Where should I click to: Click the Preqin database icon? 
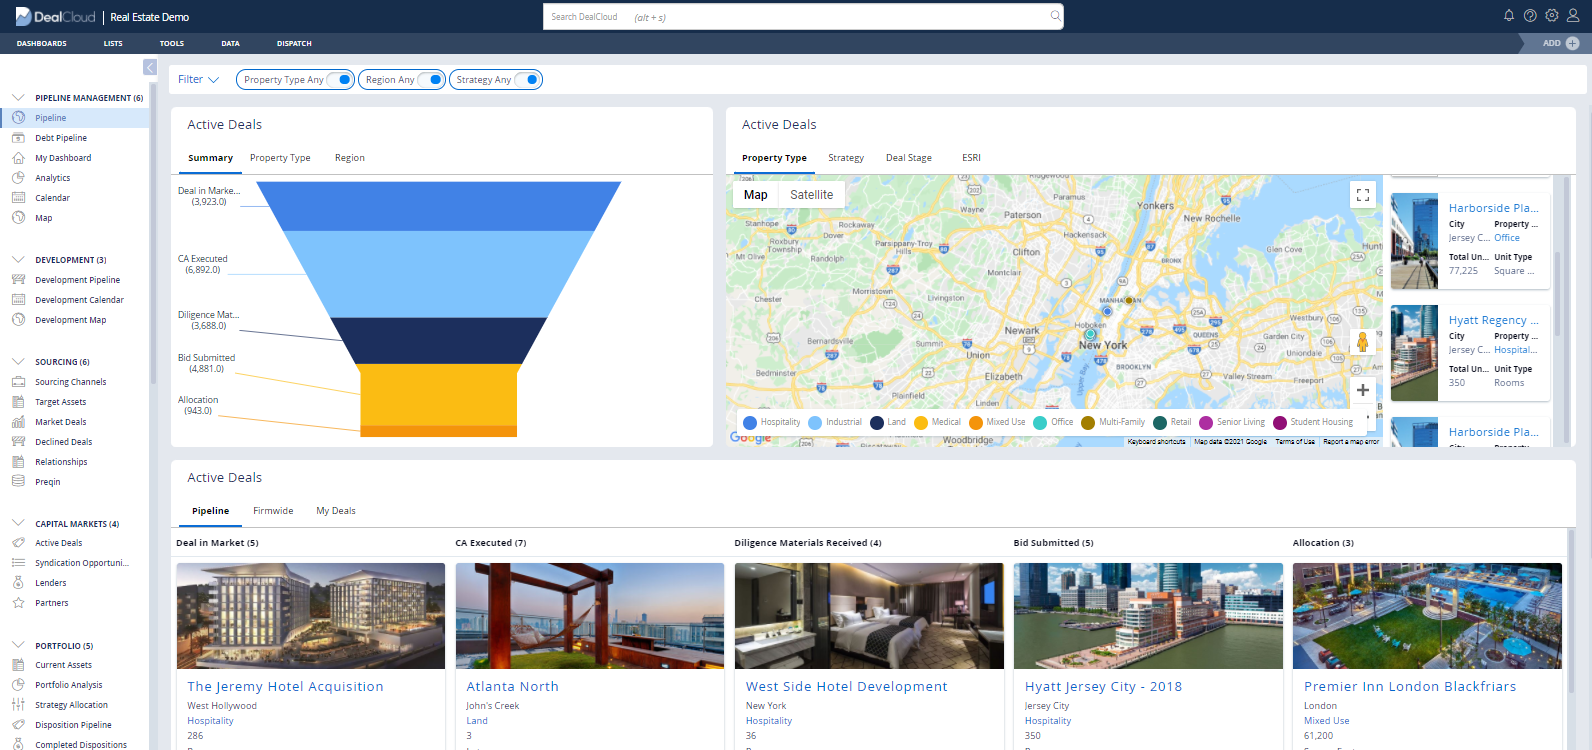tap(18, 482)
